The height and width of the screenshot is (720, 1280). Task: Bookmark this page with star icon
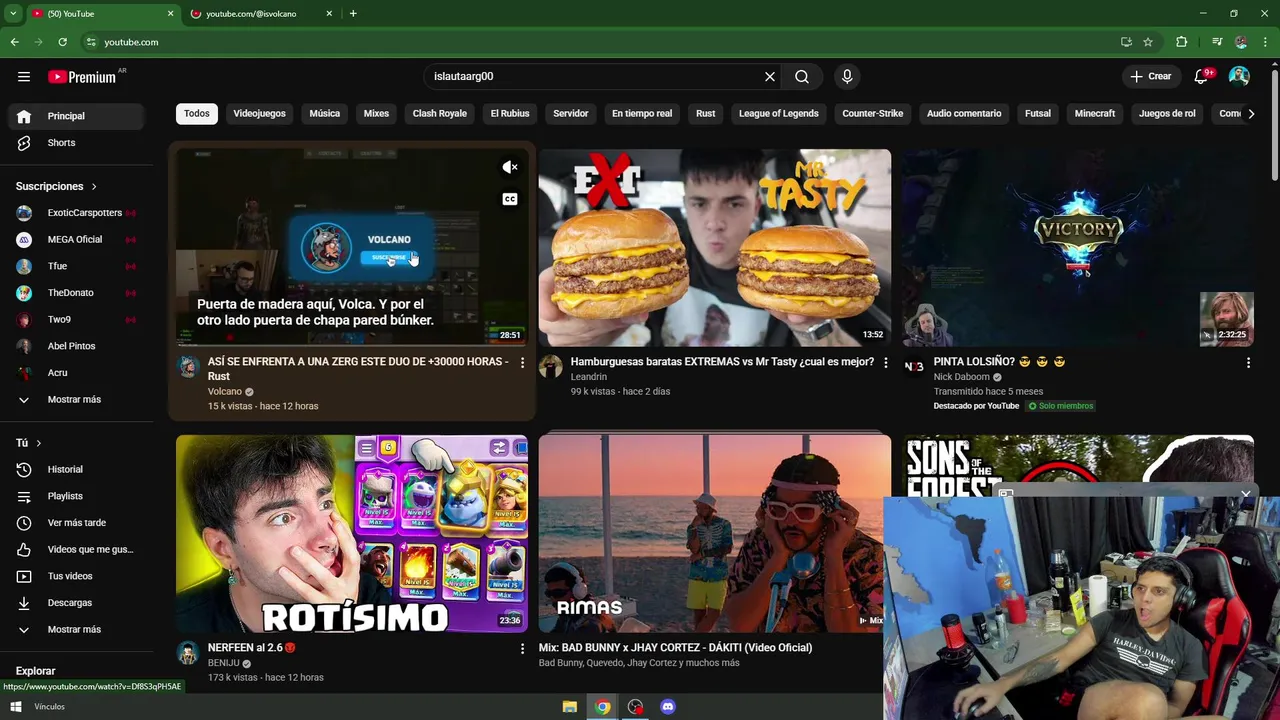[1148, 42]
